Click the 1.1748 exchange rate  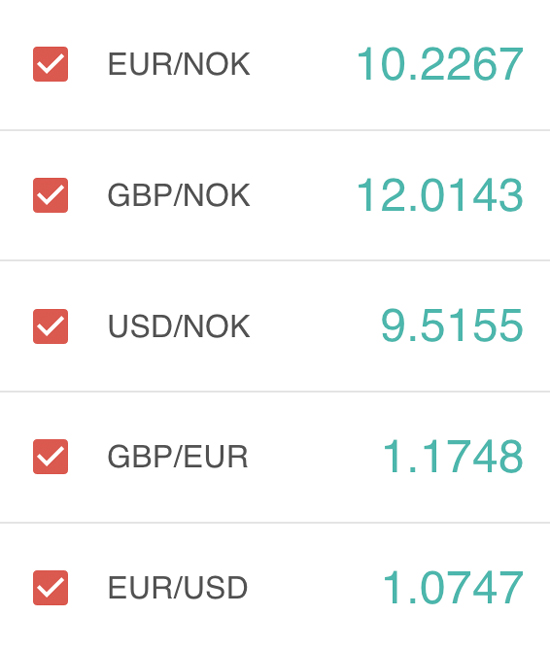pos(453,456)
